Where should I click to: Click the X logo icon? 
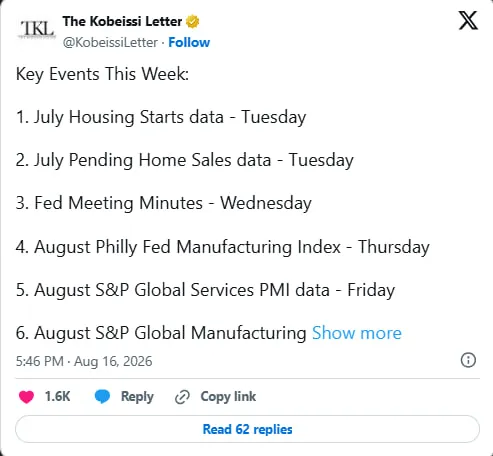tap(468, 20)
